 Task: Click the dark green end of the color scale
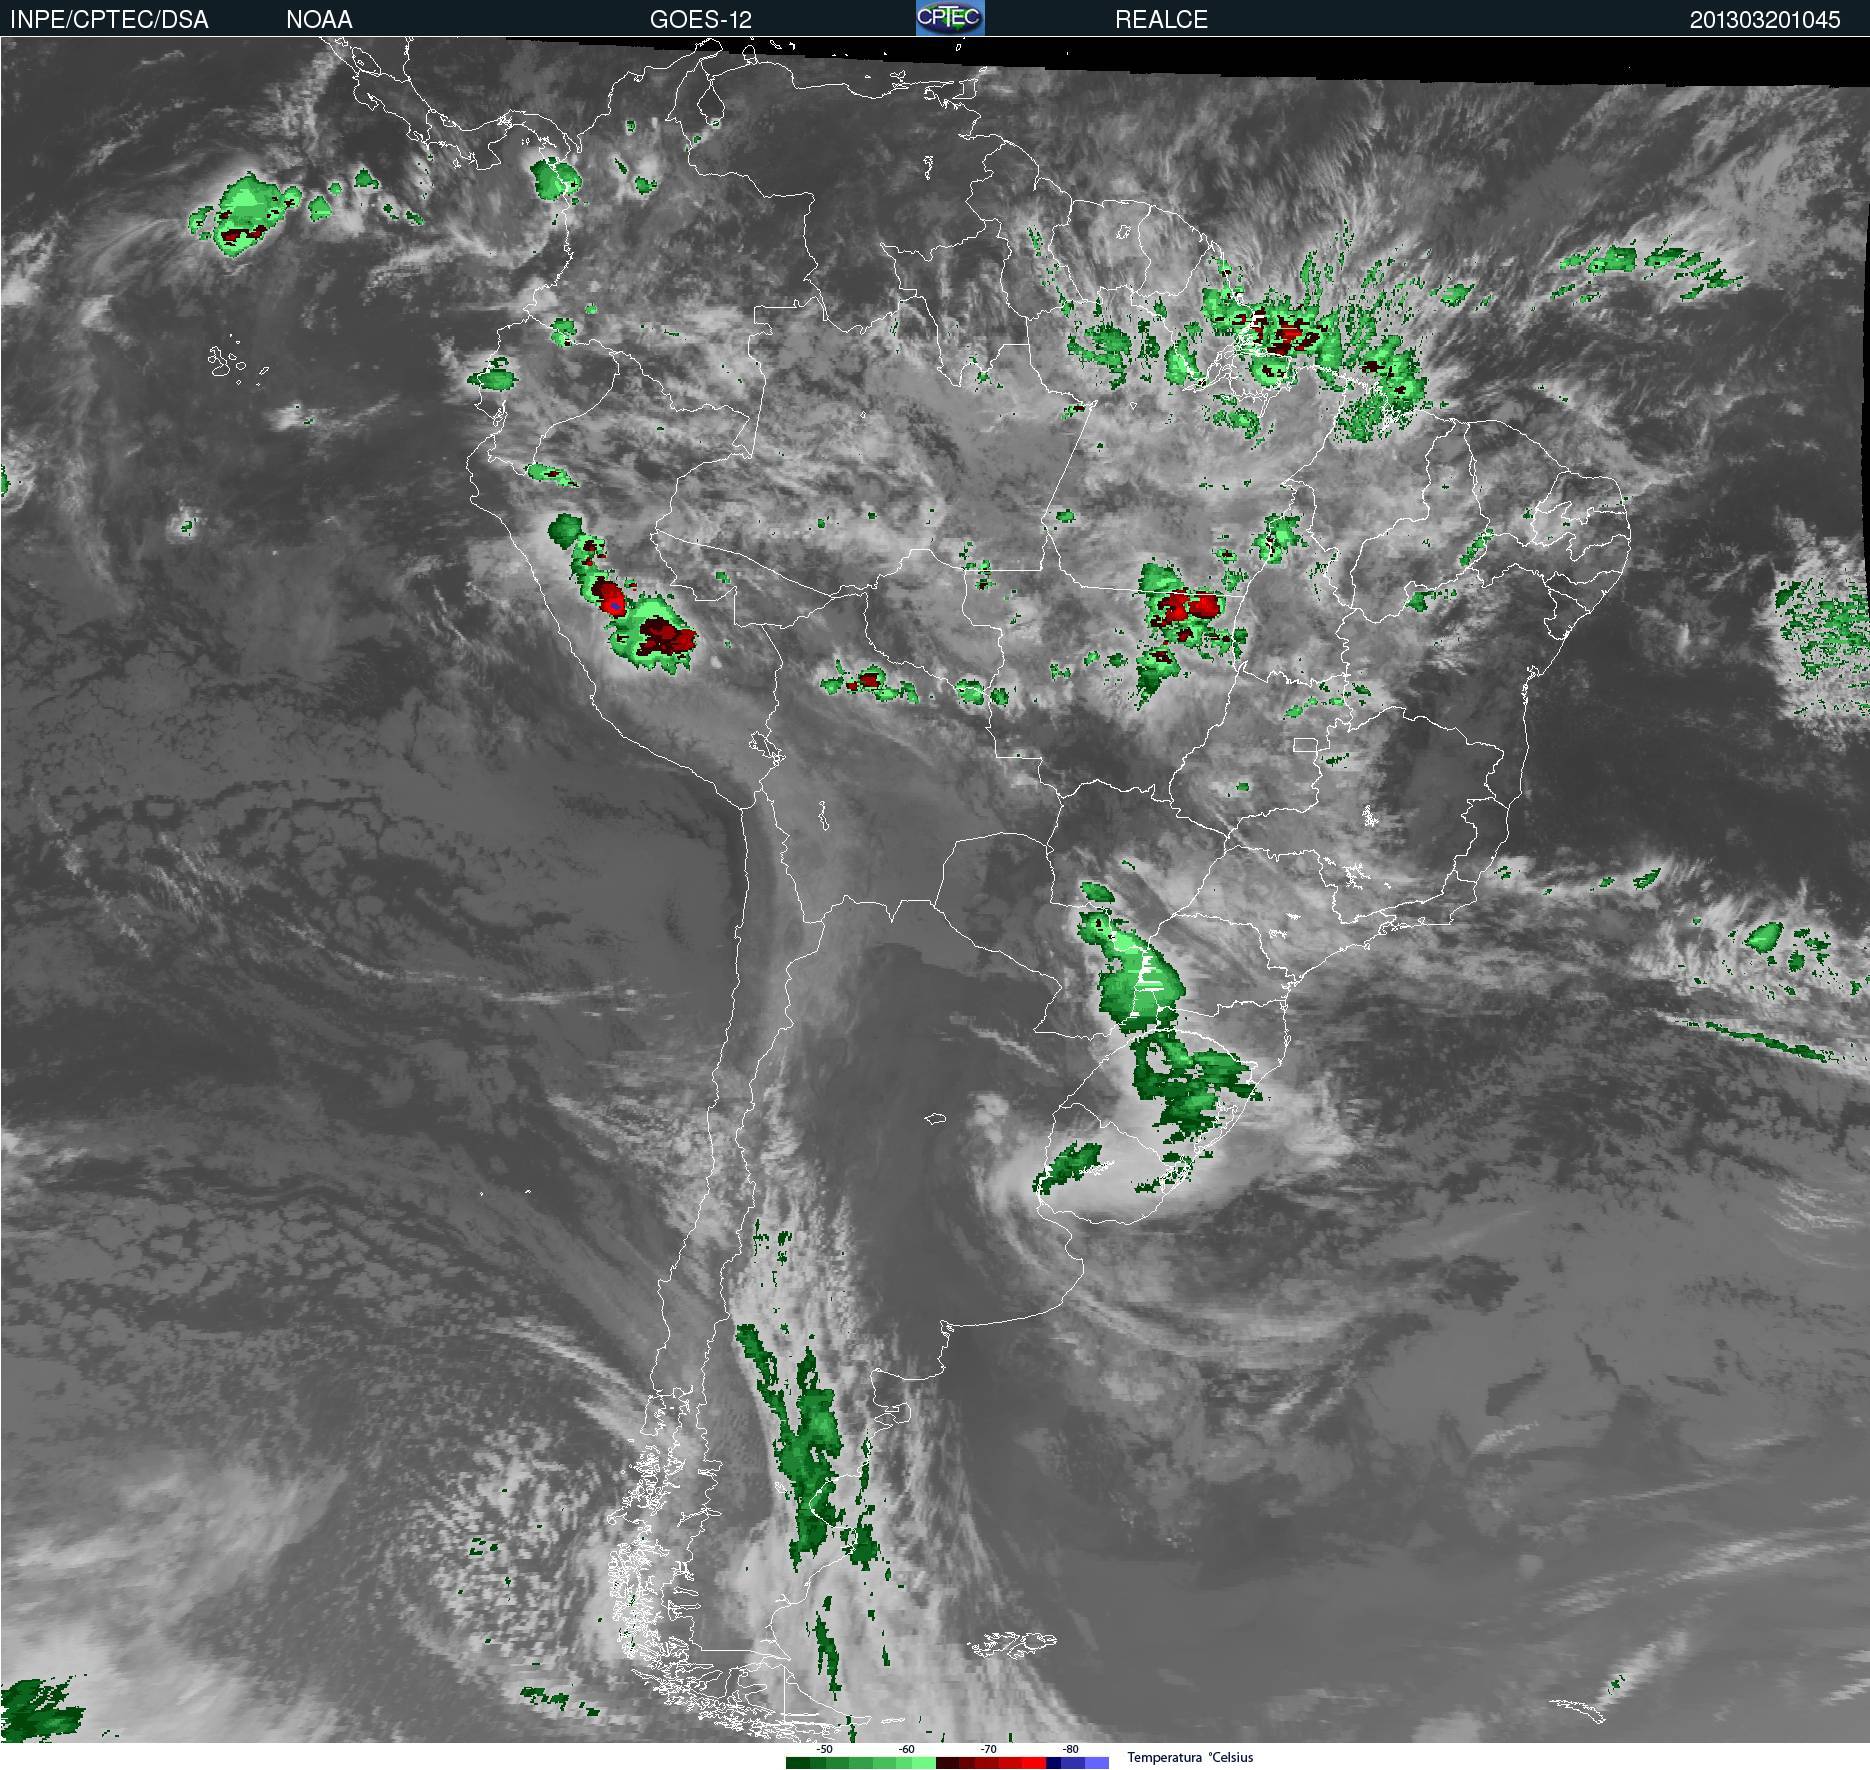(798, 1762)
